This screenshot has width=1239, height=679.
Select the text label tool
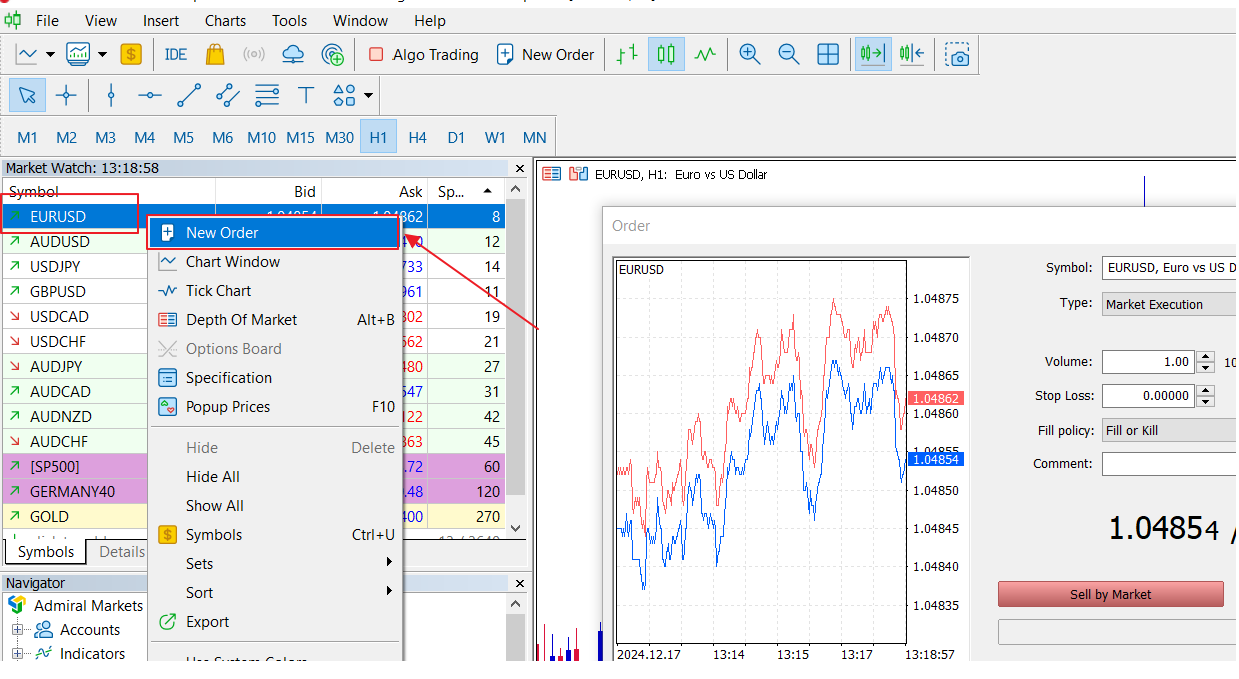pyautogui.click(x=306, y=96)
